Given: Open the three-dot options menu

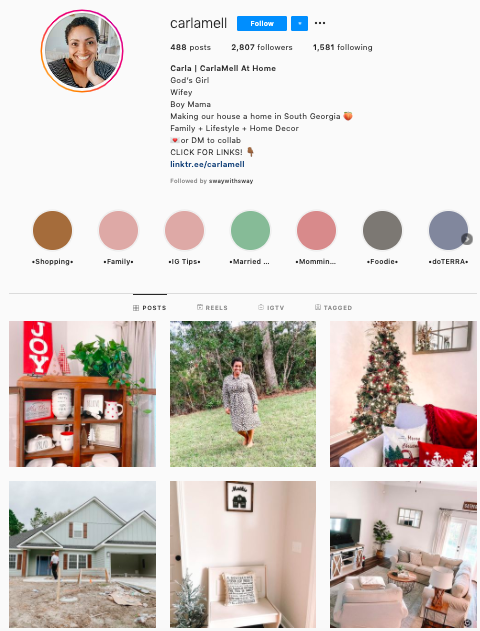Looking at the screenshot, I should click(x=320, y=23).
